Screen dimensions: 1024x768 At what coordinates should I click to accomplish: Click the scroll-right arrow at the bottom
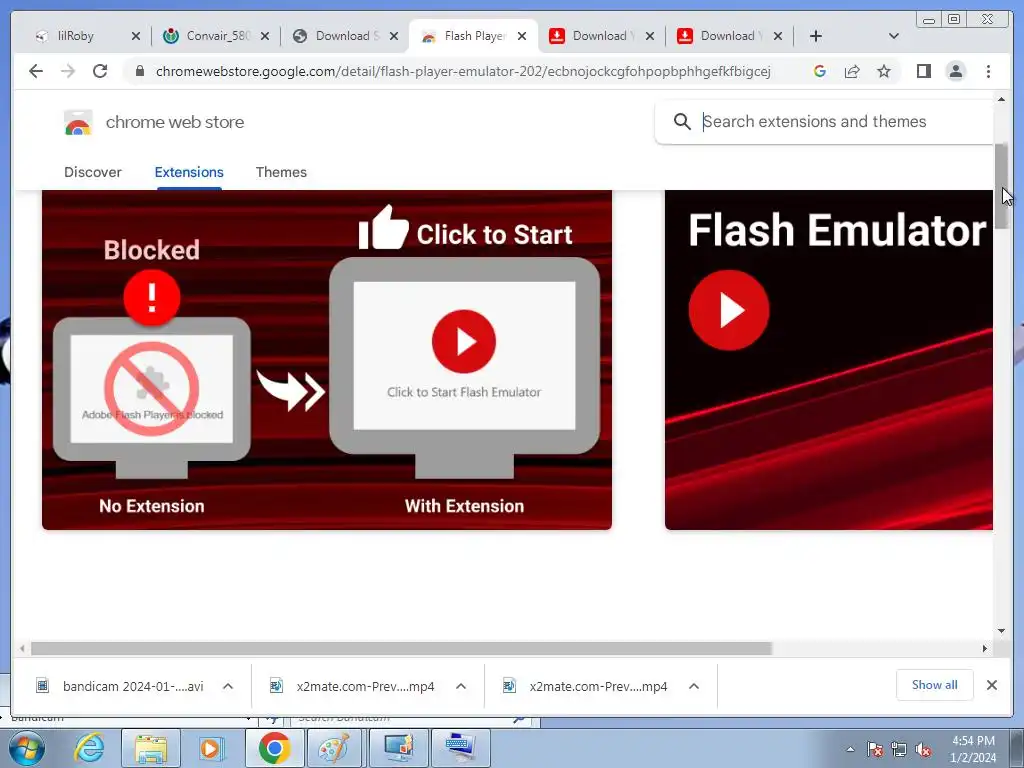[985, 648]
